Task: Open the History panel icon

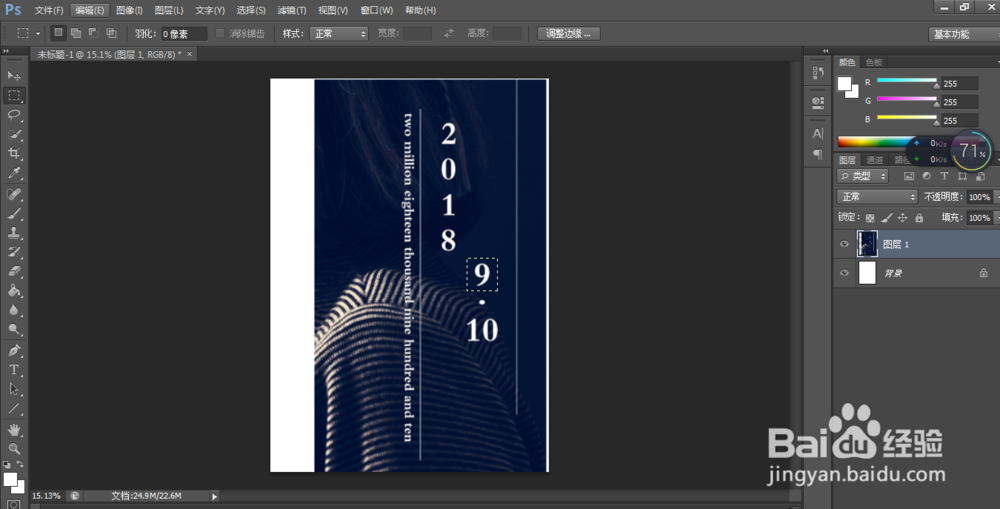Action: coord(818,73)
